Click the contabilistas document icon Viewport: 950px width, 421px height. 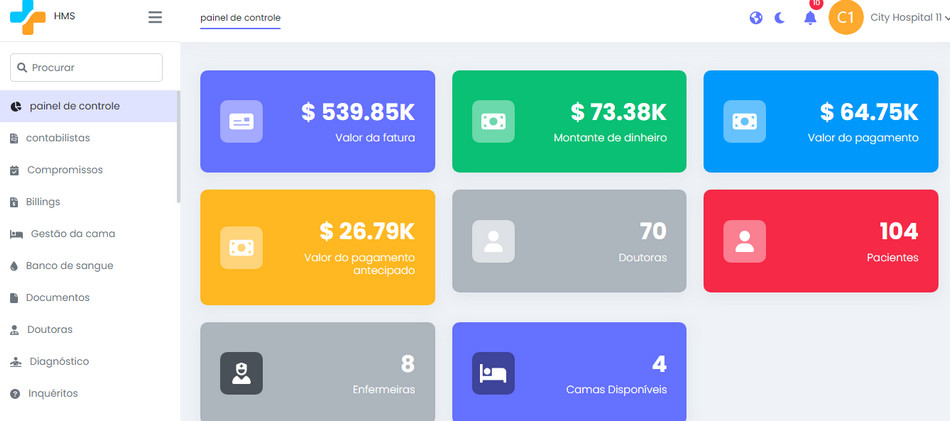point(15,139)
